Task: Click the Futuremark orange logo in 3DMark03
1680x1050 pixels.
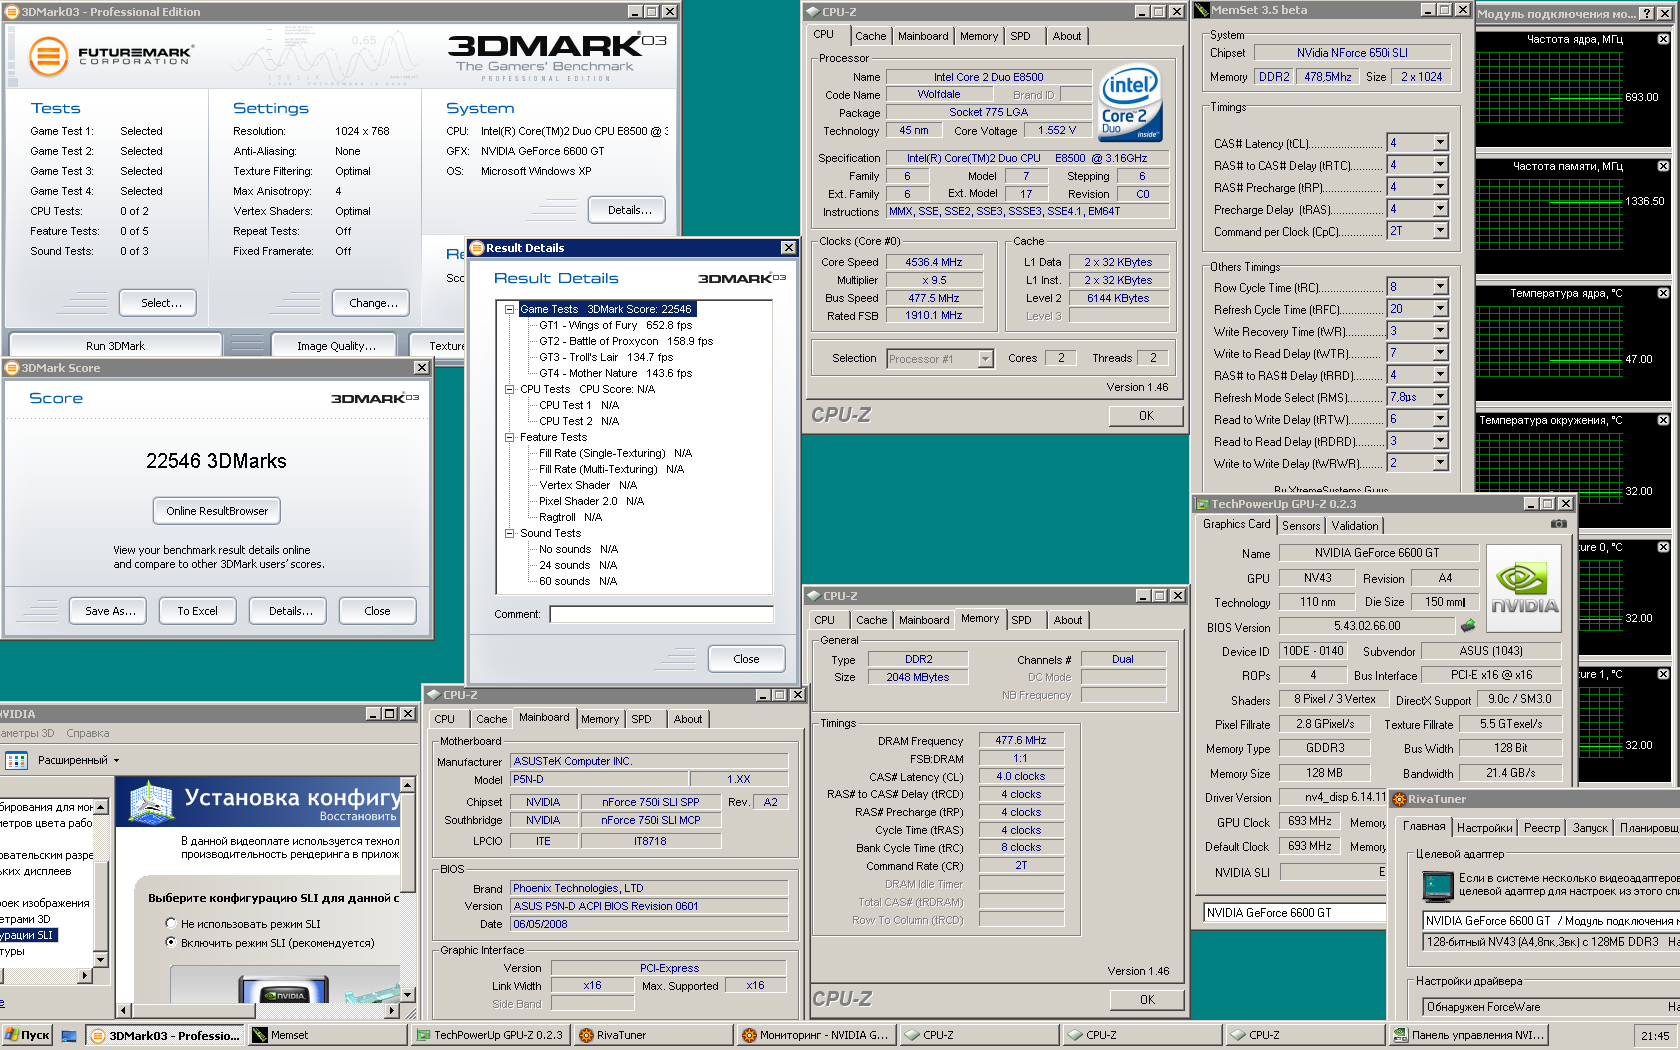Action: pos(48,56)
